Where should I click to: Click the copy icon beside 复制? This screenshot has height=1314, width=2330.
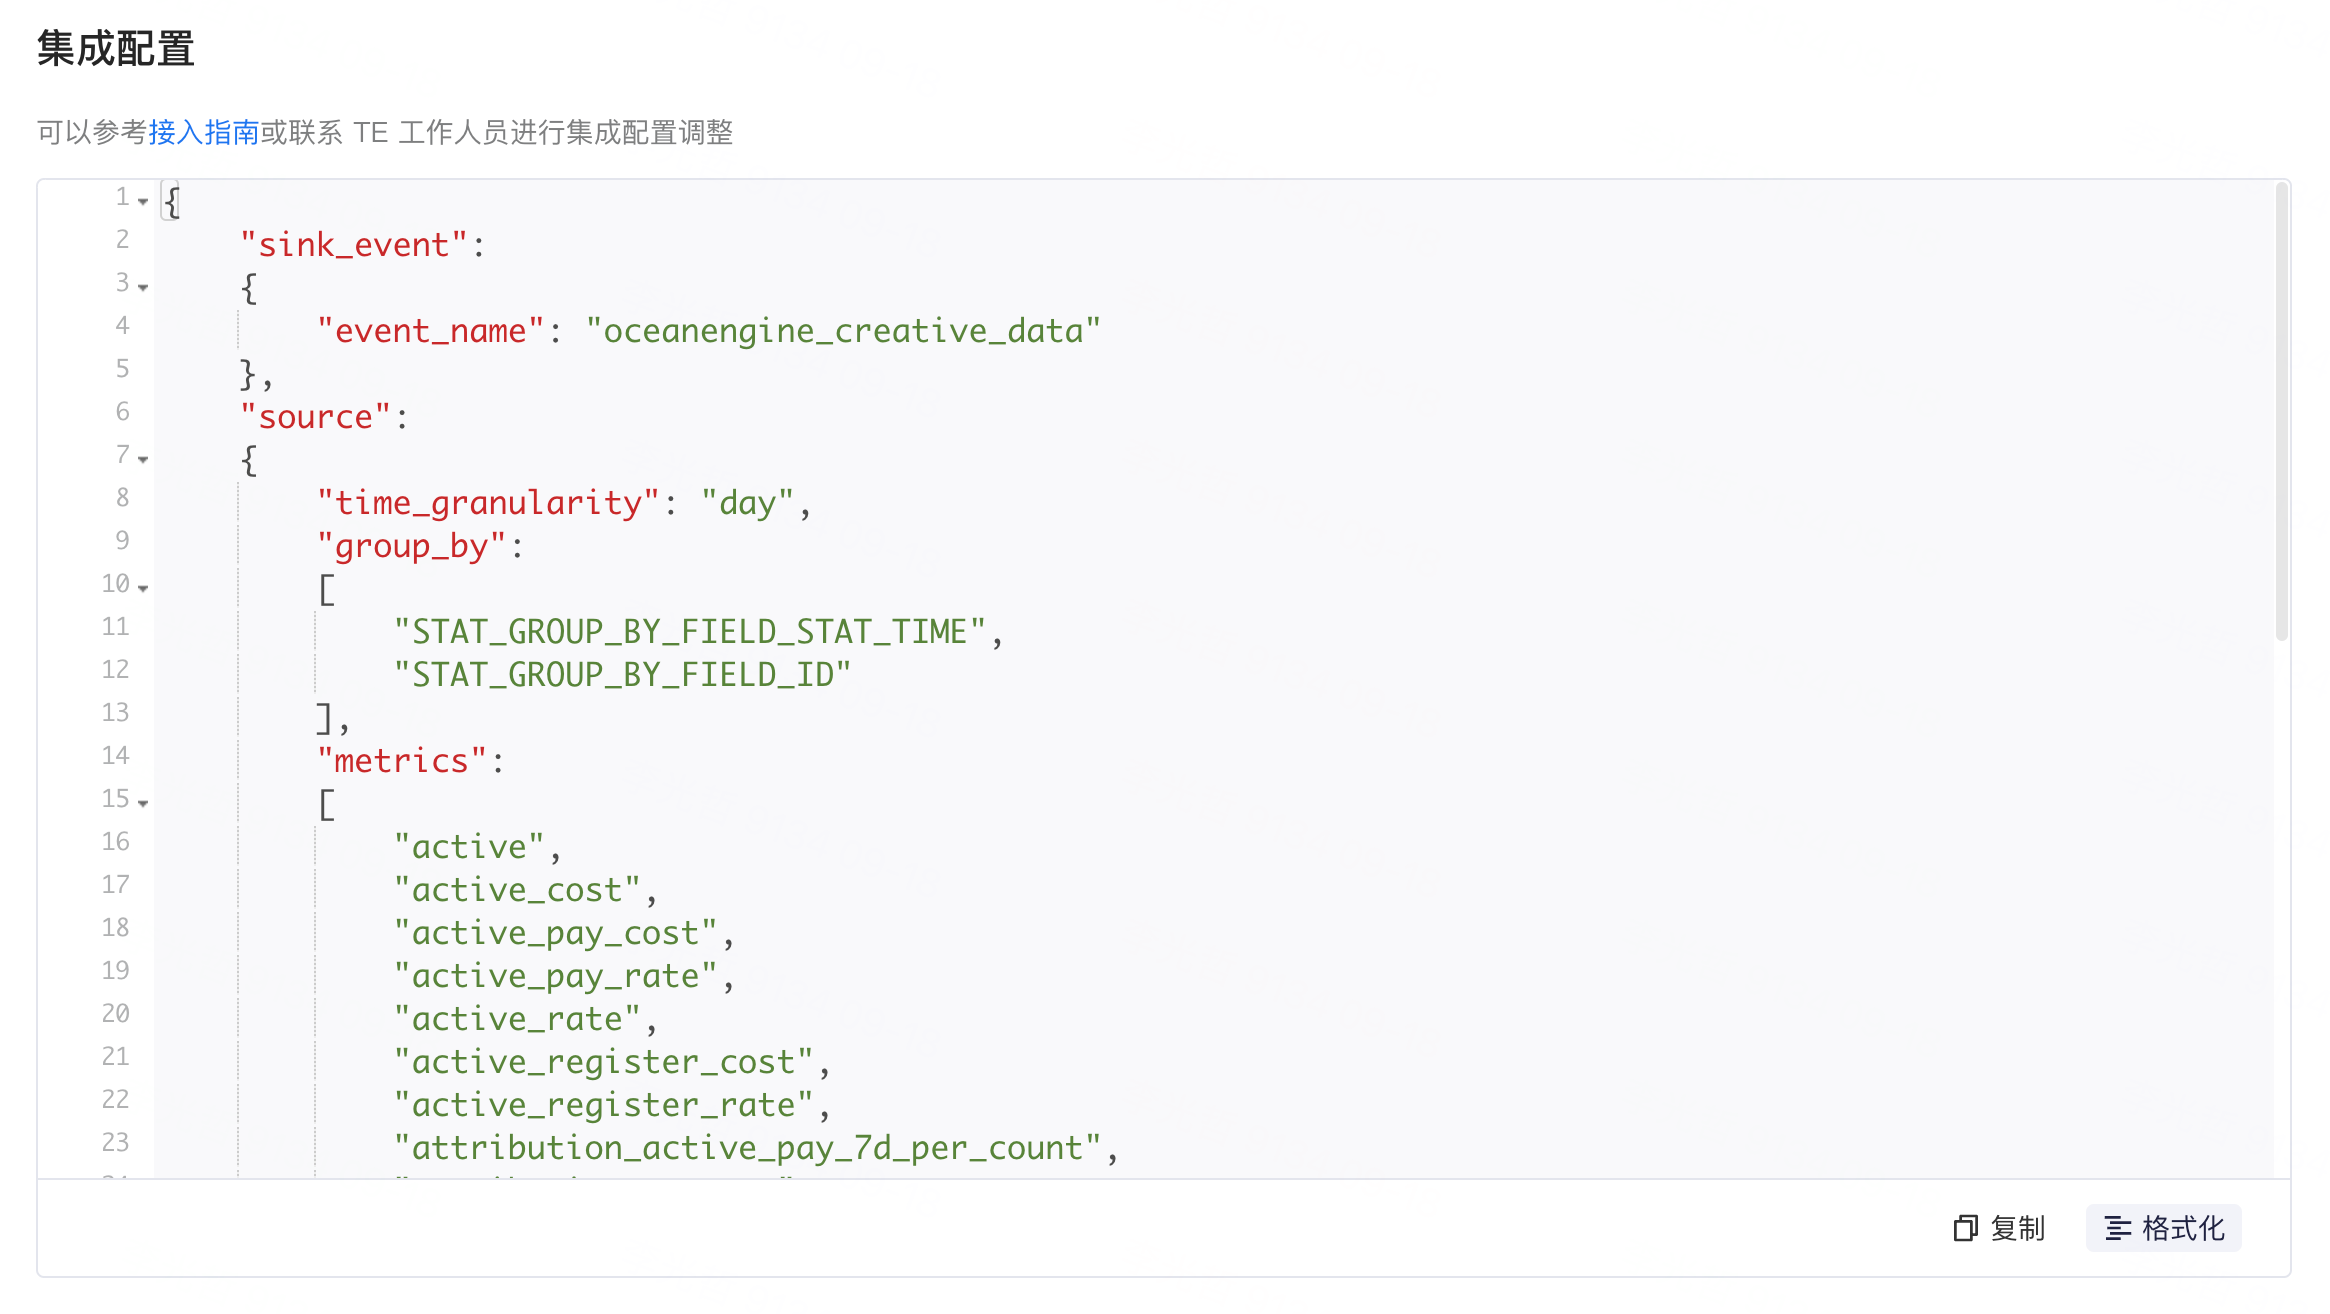click(1965, 1228)
